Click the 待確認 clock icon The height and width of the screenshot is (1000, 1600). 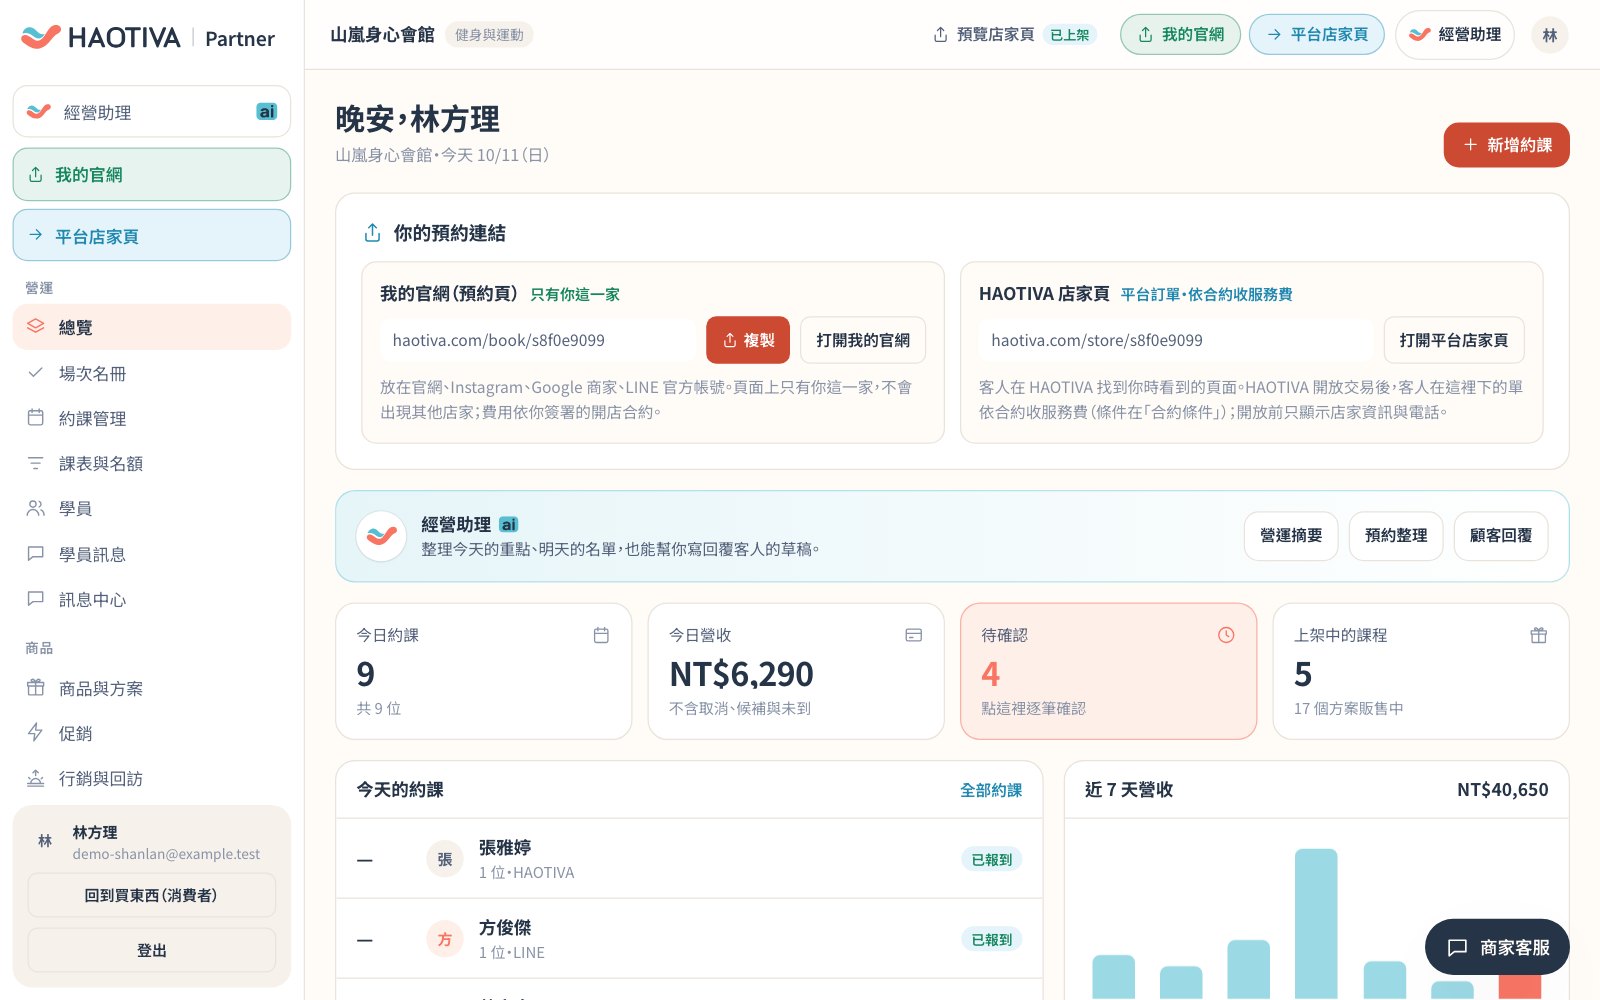(1226, 635)
